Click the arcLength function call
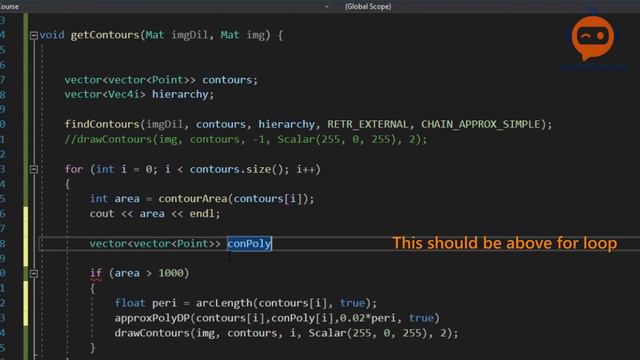 tap(224, 303)
